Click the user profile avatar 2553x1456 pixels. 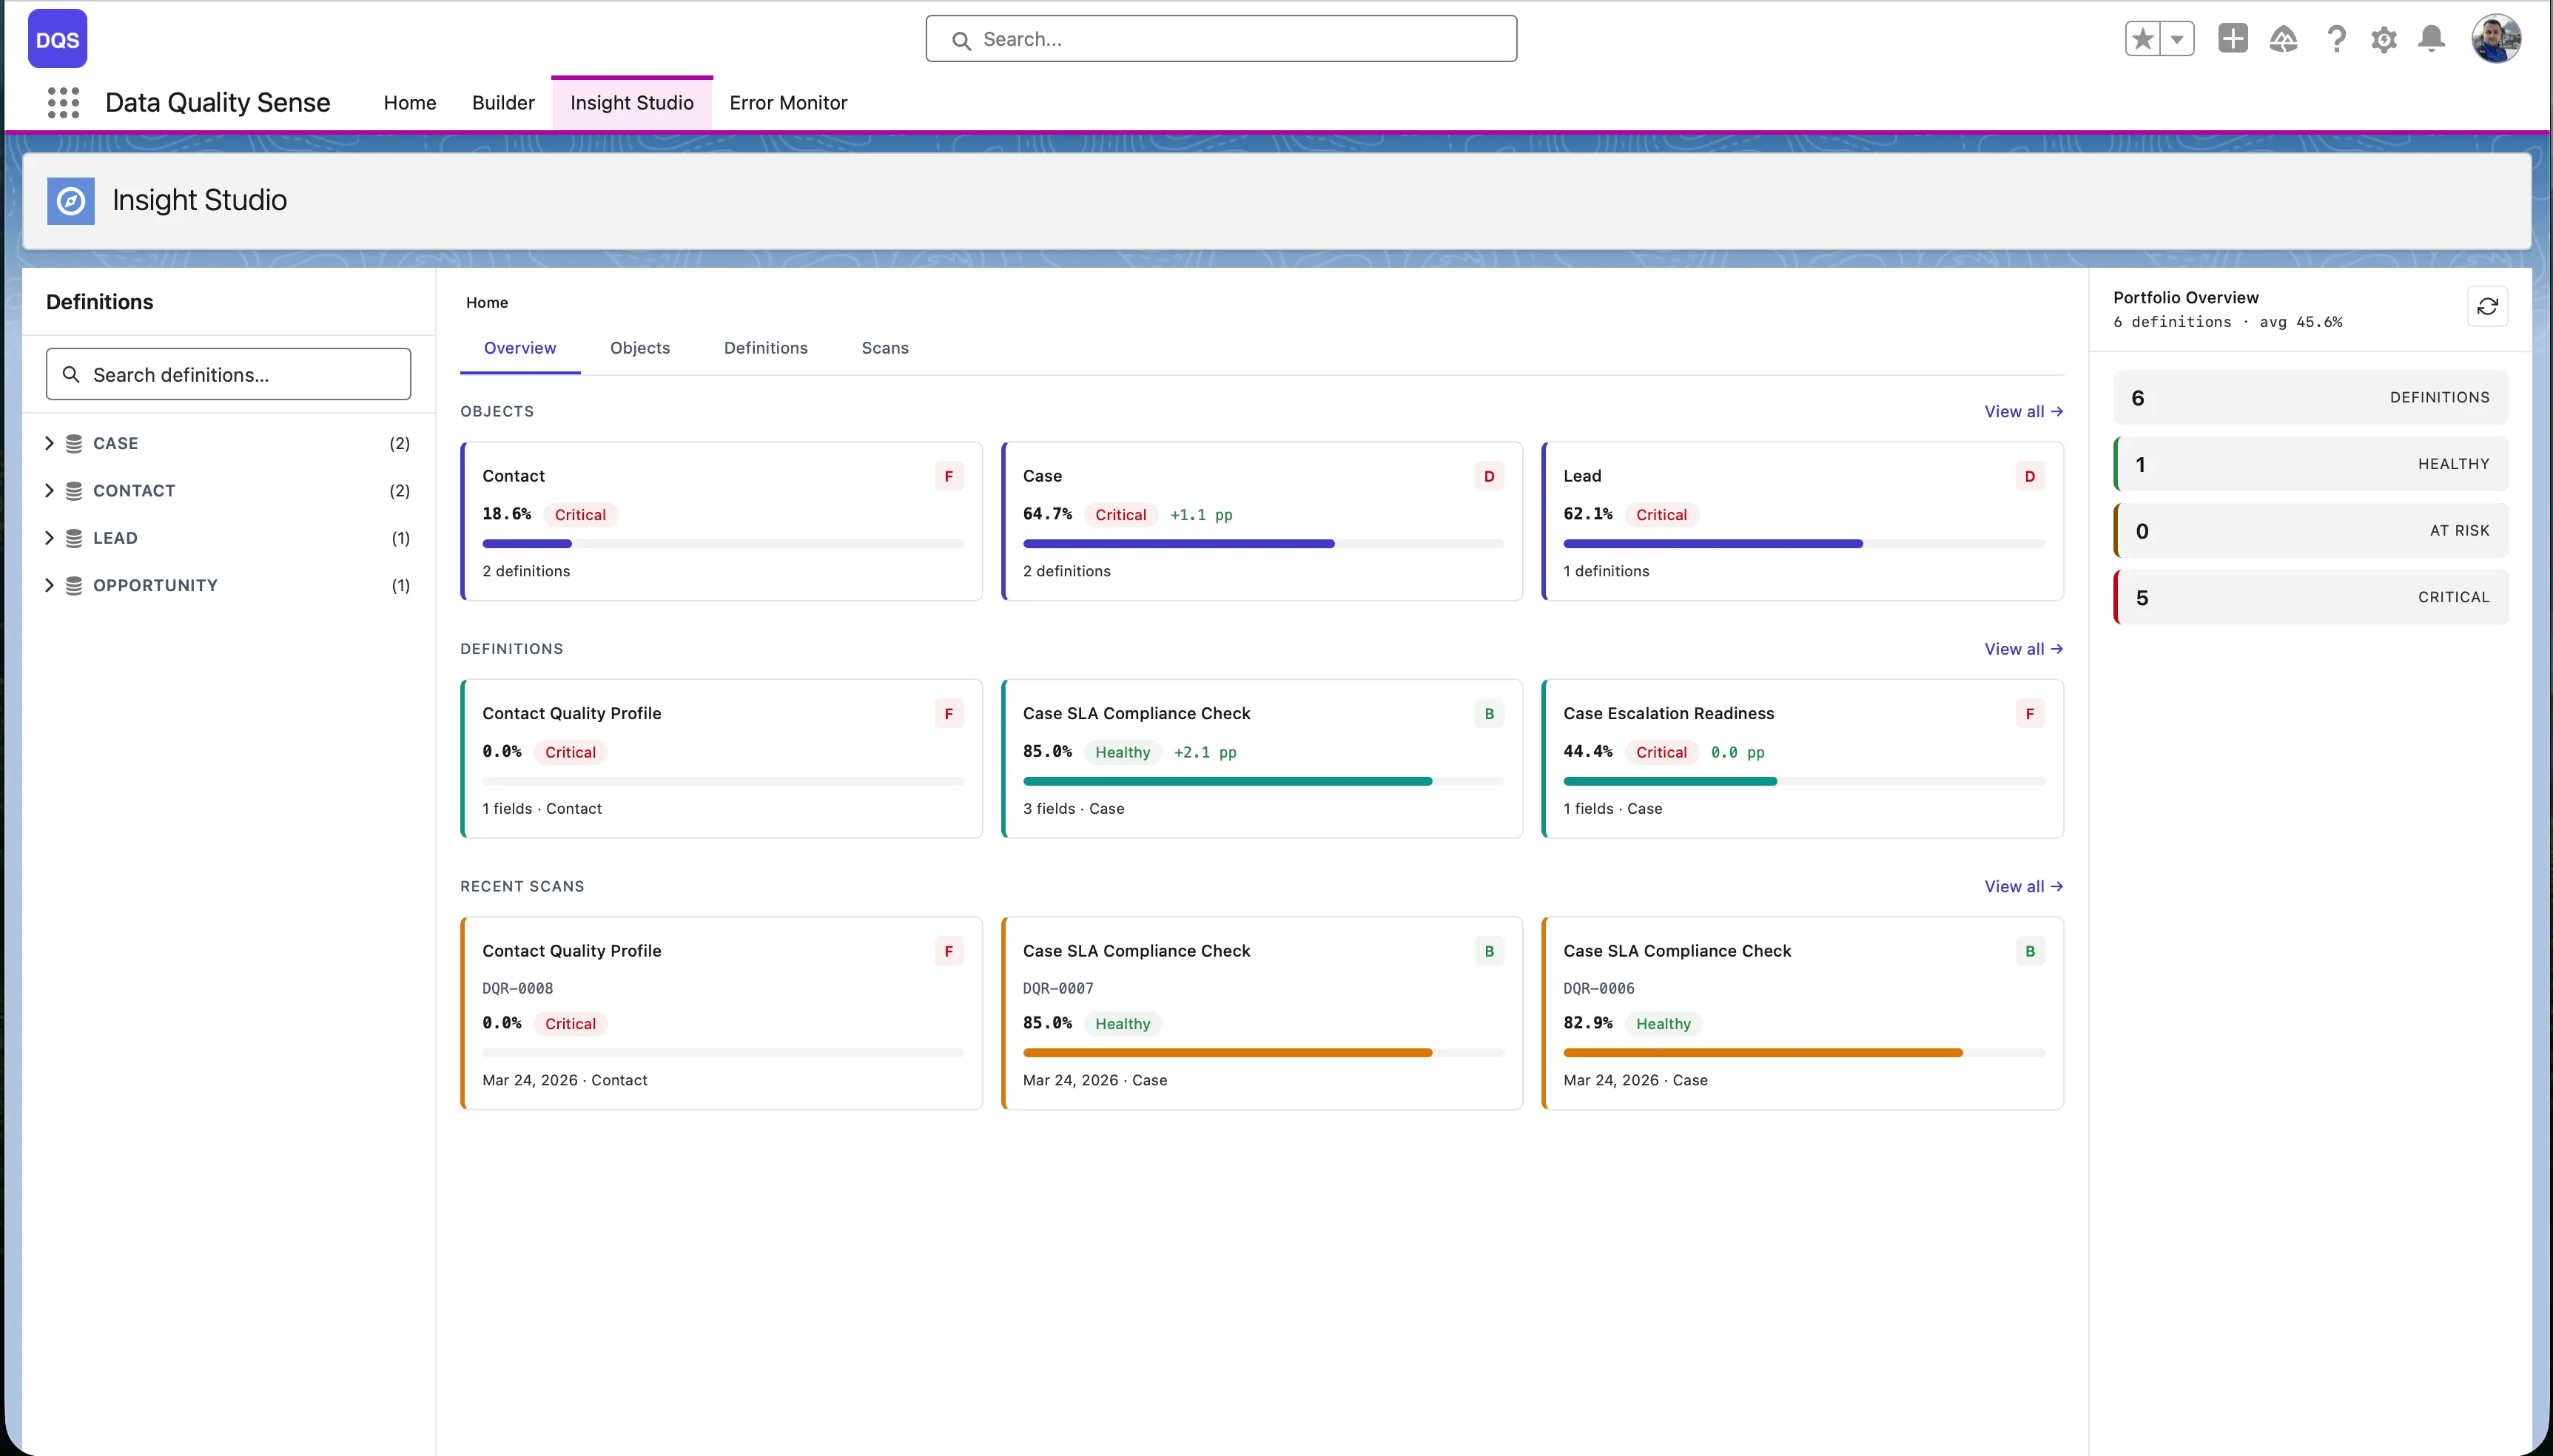click(2496, 39)
